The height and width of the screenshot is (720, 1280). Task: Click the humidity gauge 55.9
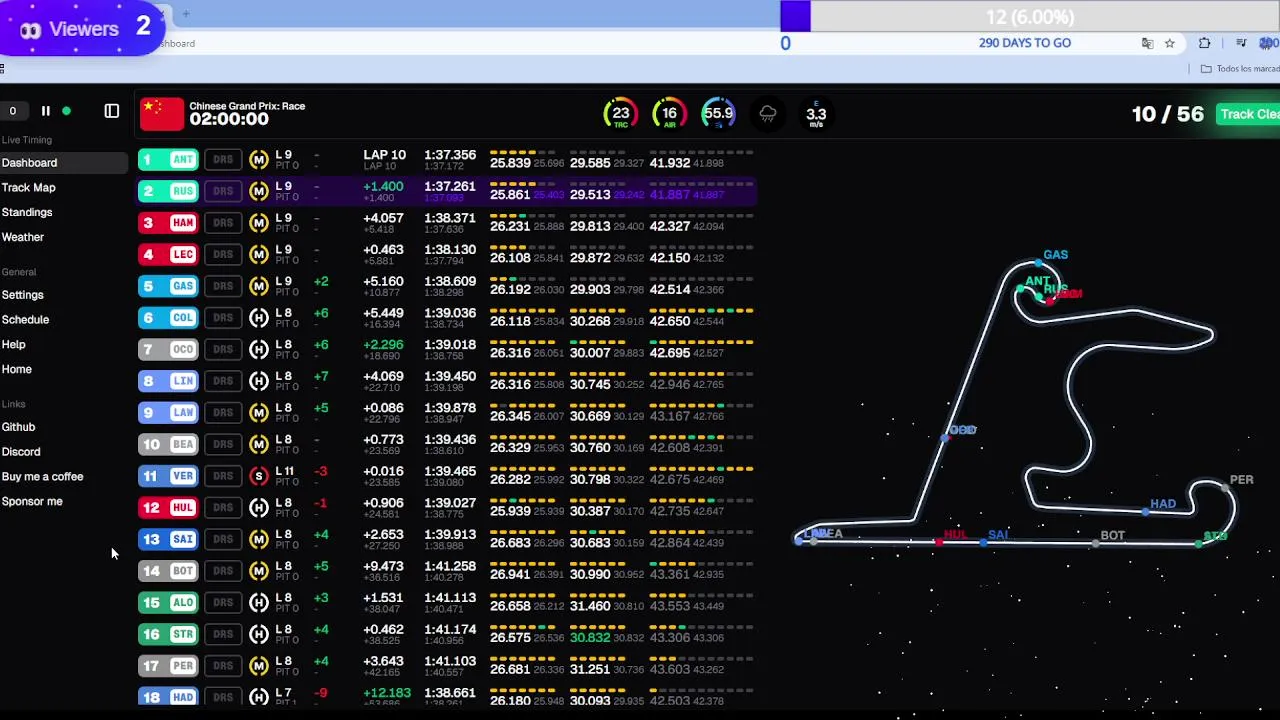coord(718,114)
